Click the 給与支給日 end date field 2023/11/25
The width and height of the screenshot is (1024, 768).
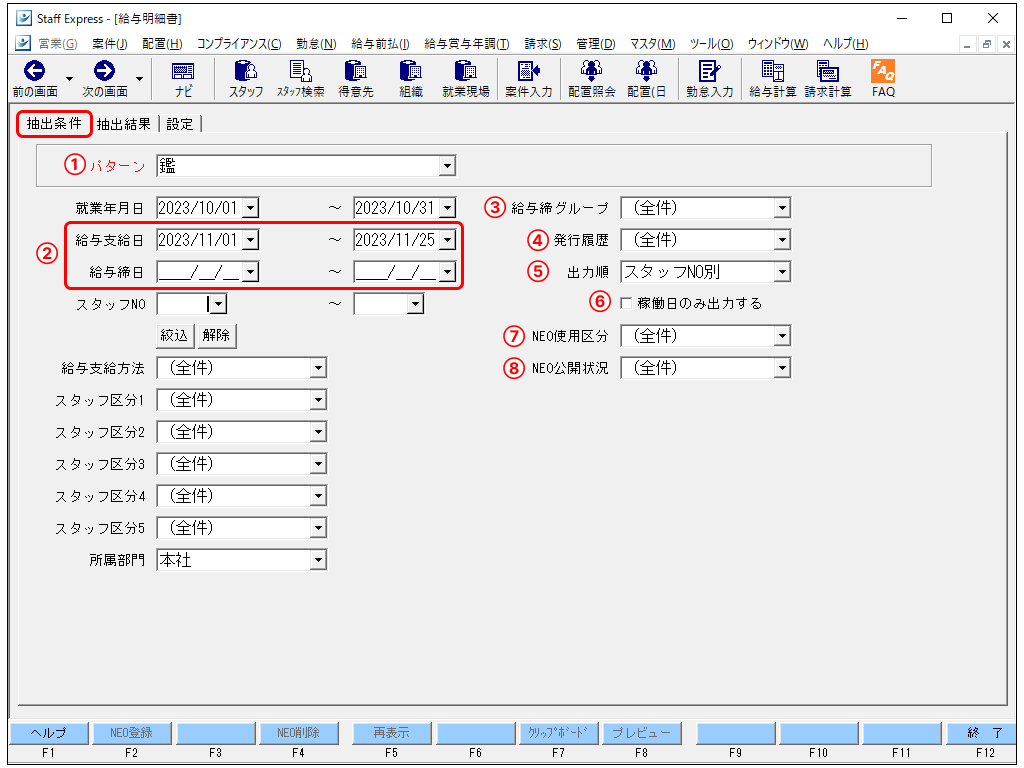pyautogui.click(x=396, y=240)
